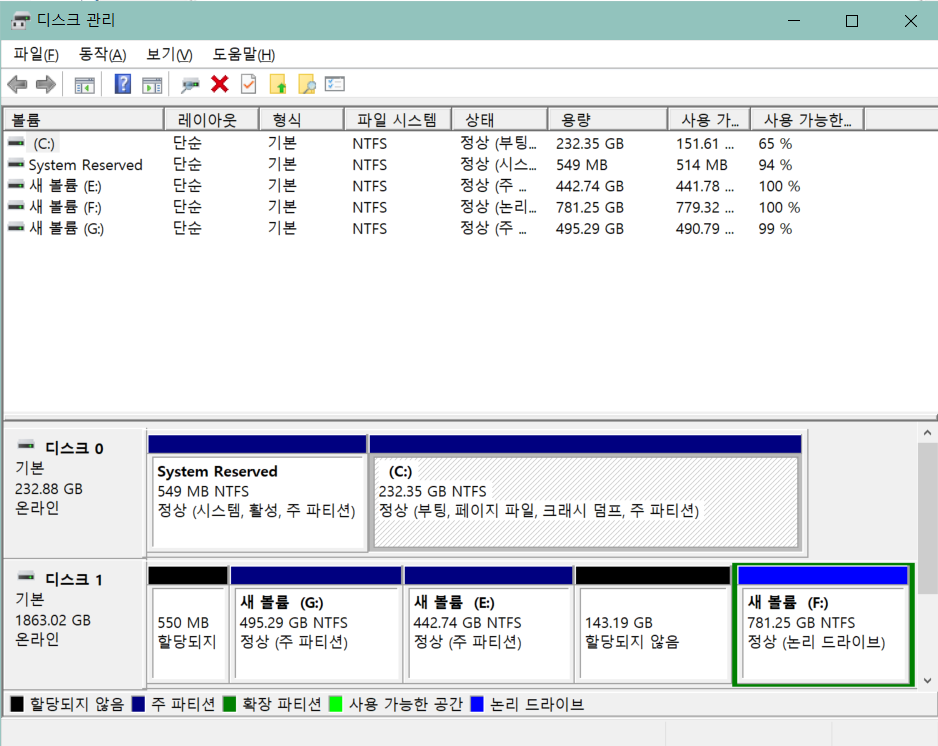Click the back navigation arrow in the toolbar

tap(17, 84)
